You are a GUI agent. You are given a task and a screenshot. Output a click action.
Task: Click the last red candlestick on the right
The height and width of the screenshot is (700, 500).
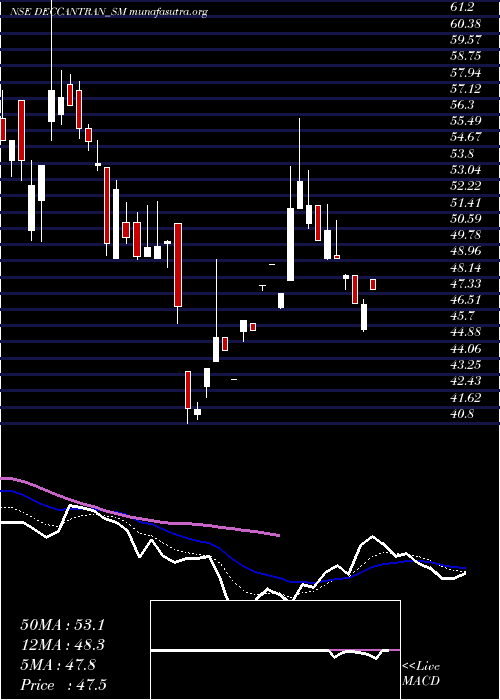pos(373,284)
